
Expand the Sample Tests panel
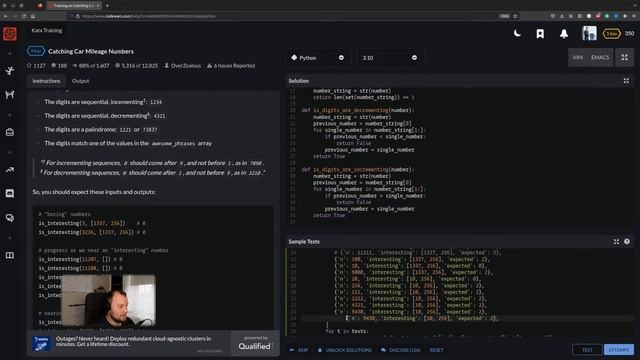click(616, 242)
